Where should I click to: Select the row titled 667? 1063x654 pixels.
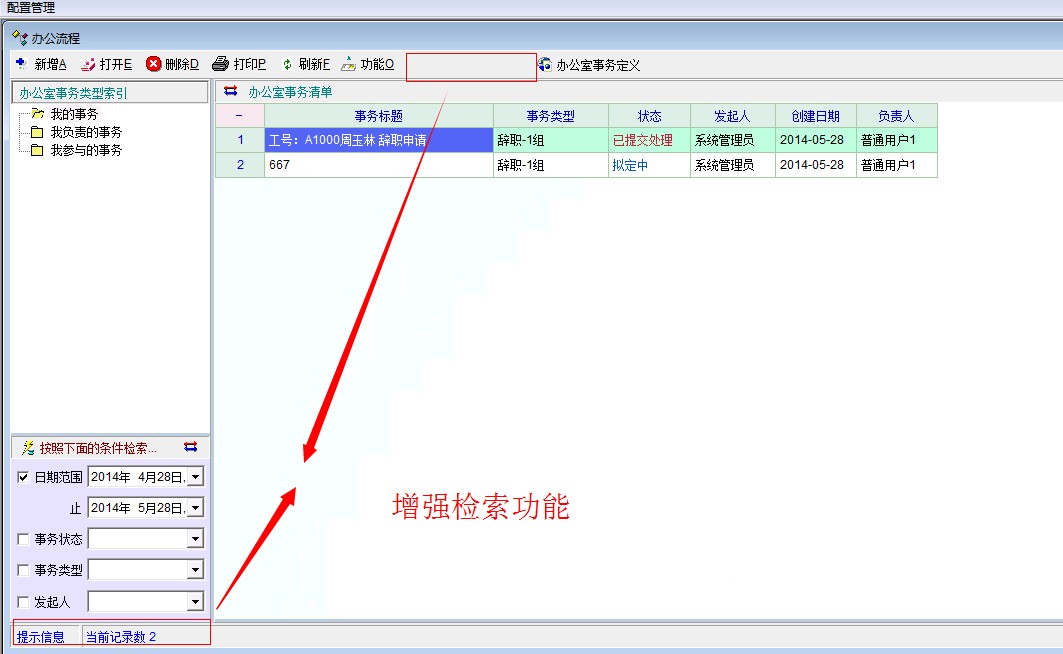378,165
